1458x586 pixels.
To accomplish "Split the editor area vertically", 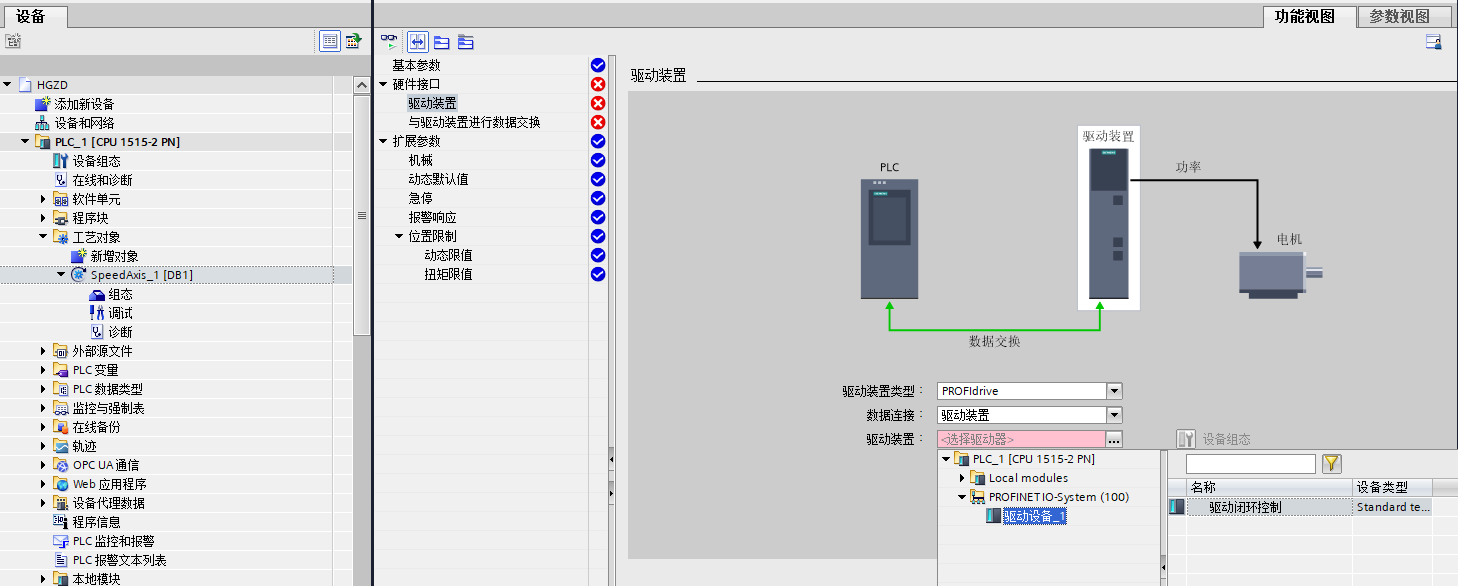I will pyautogui.click(x=418, y=42).
